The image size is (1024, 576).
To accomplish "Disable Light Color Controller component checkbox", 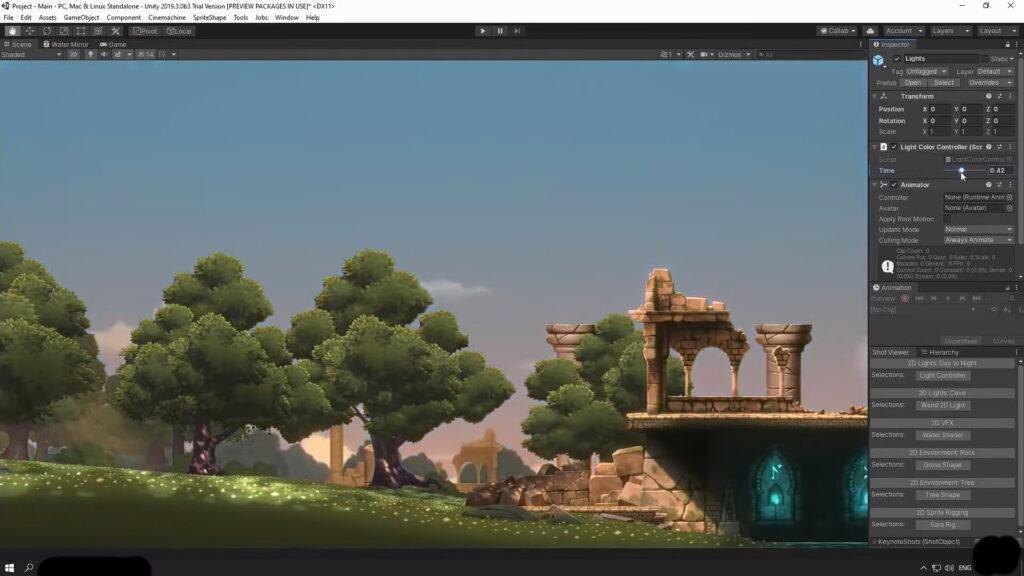I will [894, 147].
